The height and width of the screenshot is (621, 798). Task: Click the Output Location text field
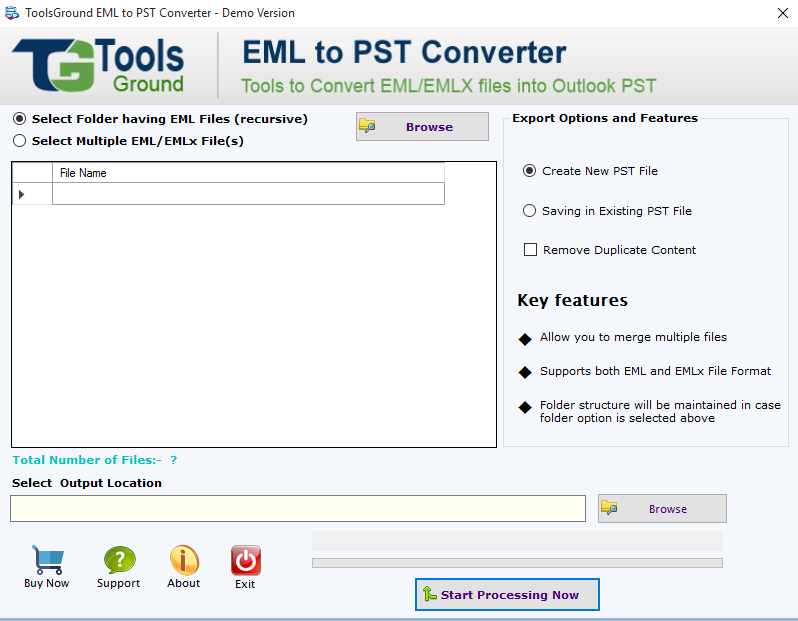297,508
